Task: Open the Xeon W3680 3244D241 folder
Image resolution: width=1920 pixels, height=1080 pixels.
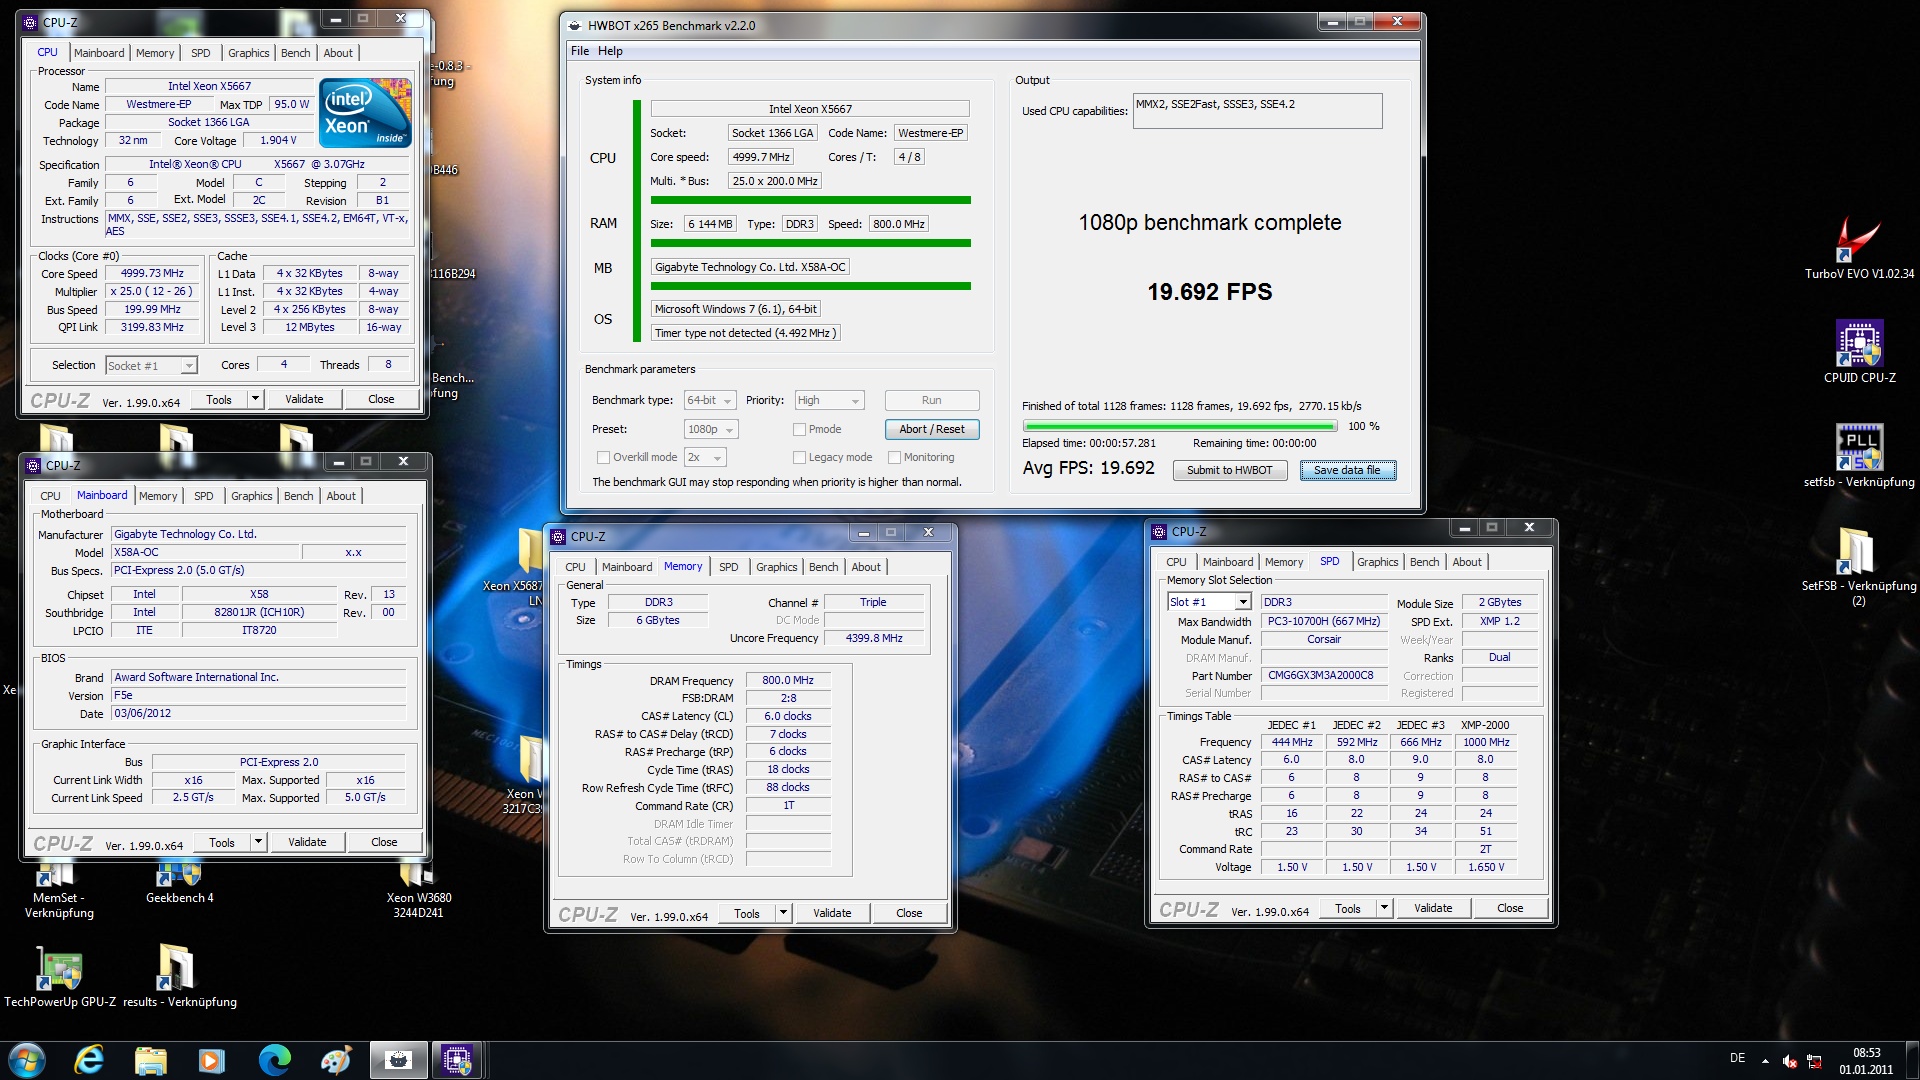Action: (x=418, y=887)
